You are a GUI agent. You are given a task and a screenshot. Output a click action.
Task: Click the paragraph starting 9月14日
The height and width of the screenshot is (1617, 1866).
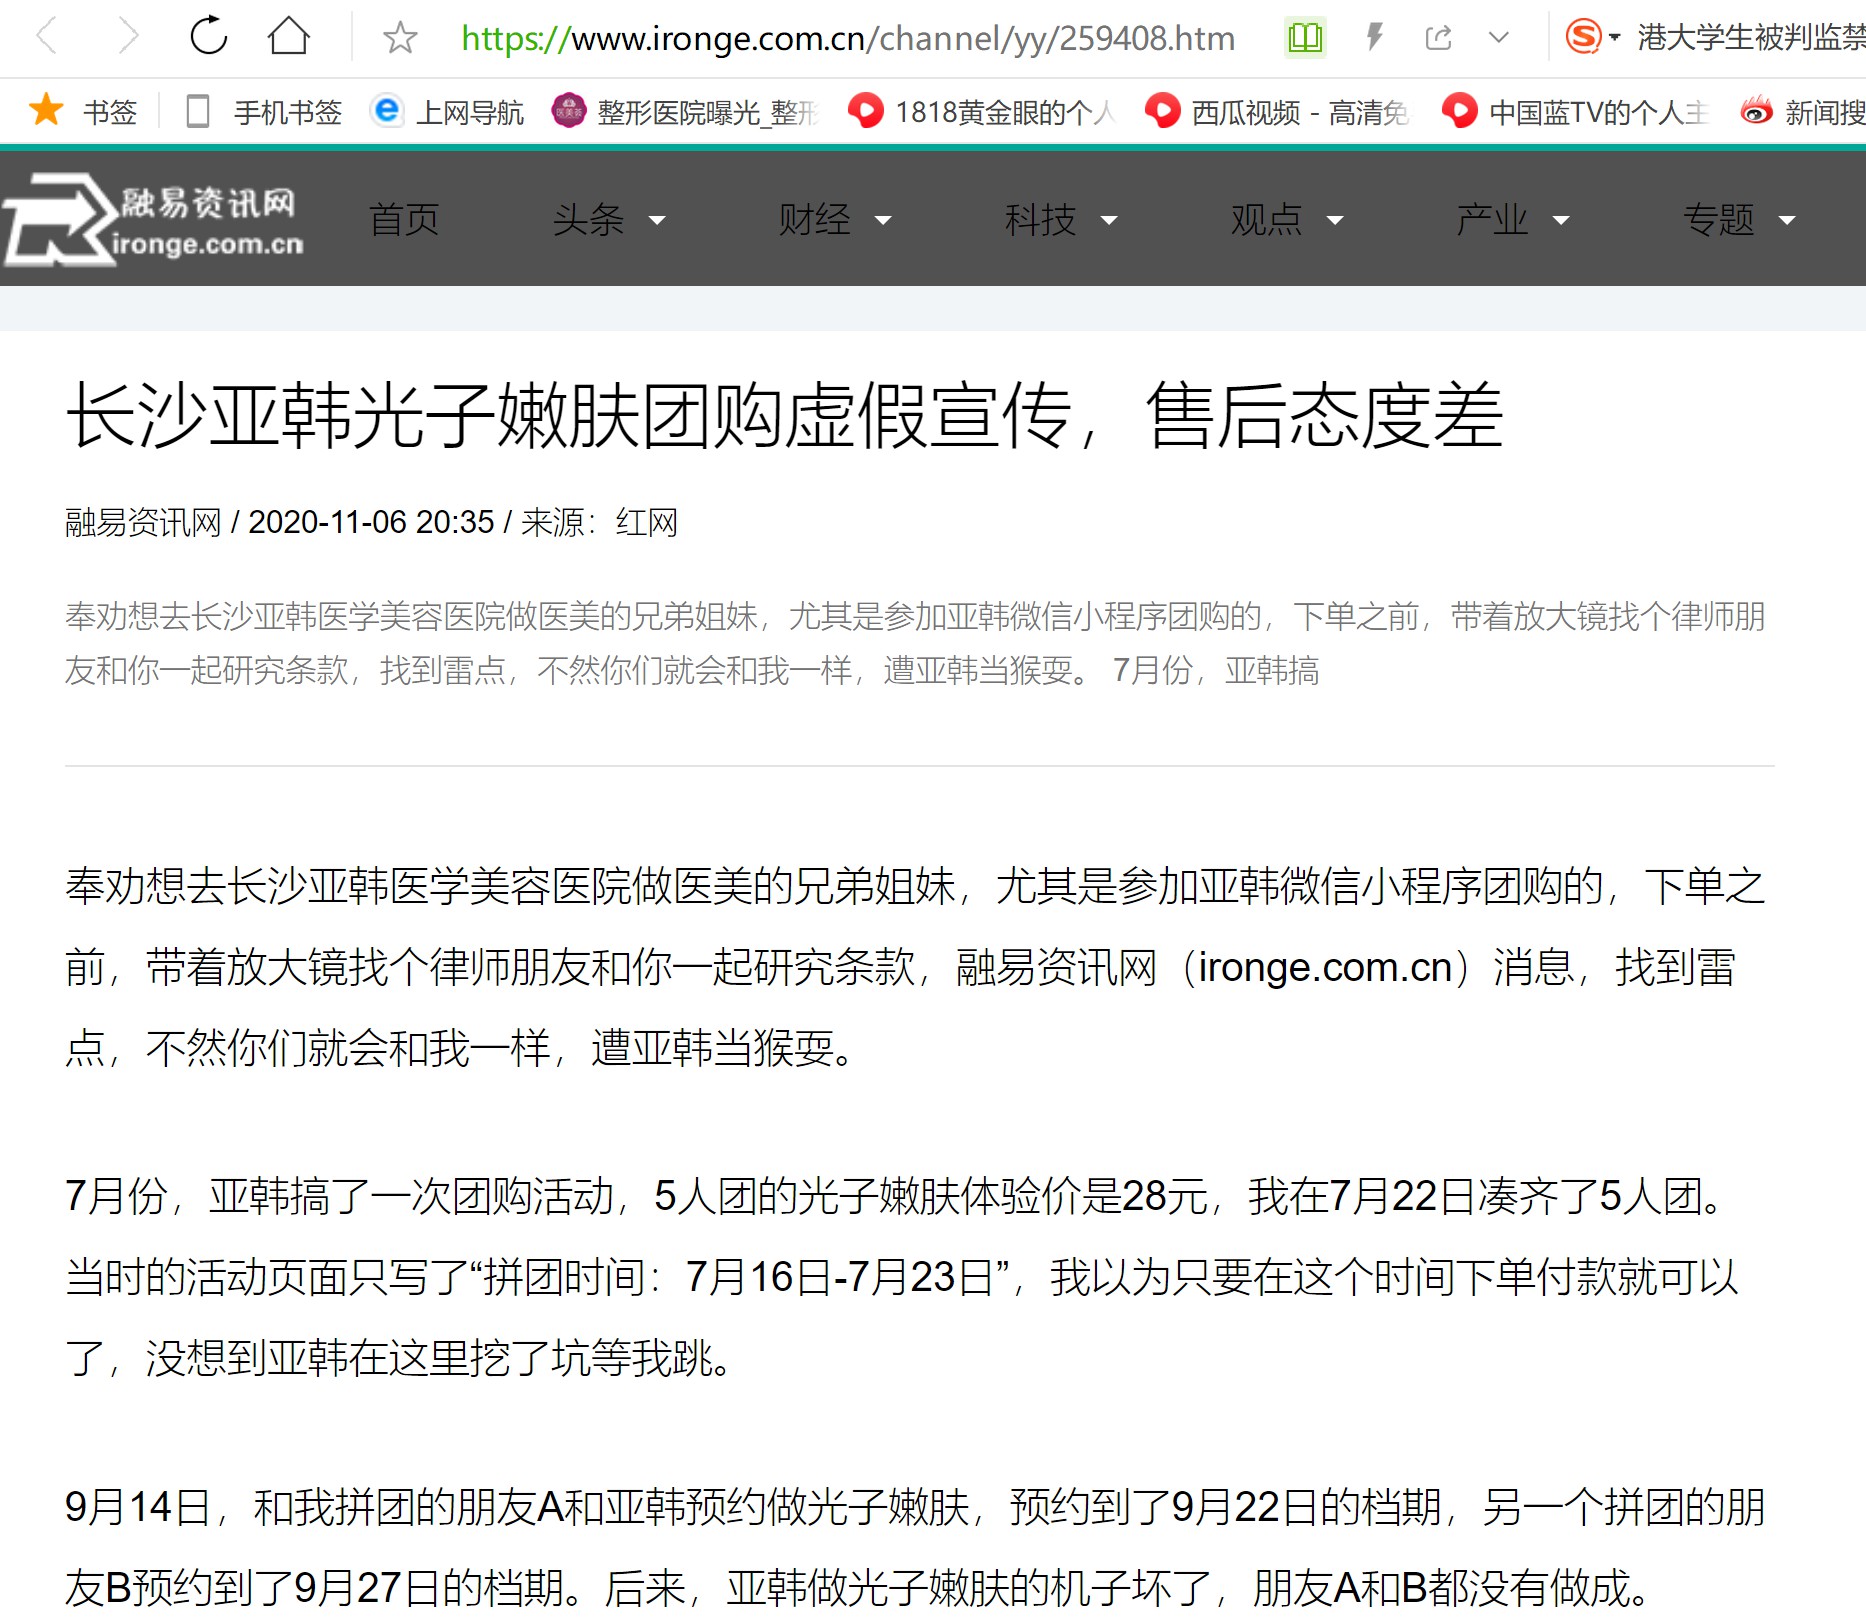coord(914,1548)
